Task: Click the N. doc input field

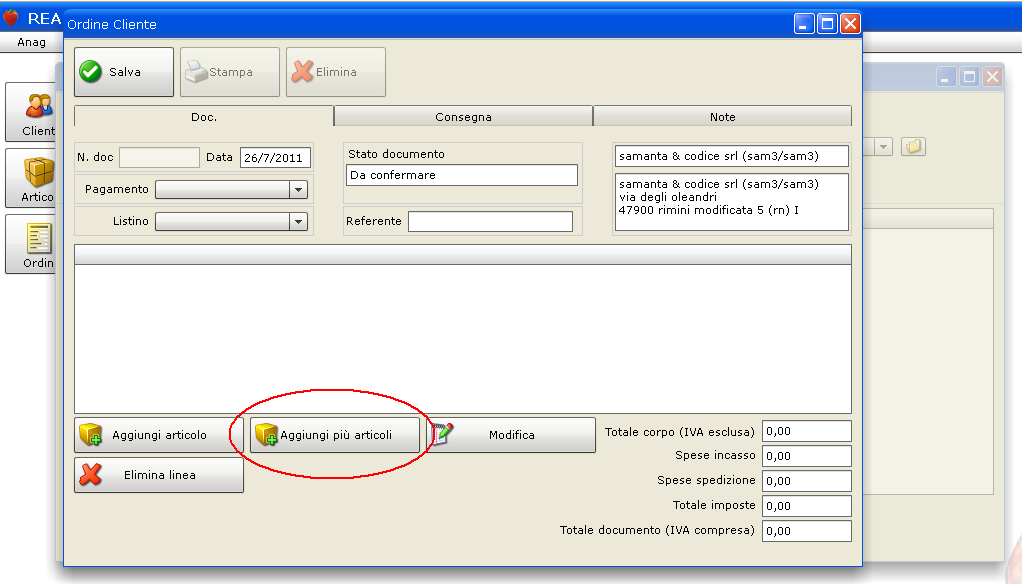Action: coord(160,157)
